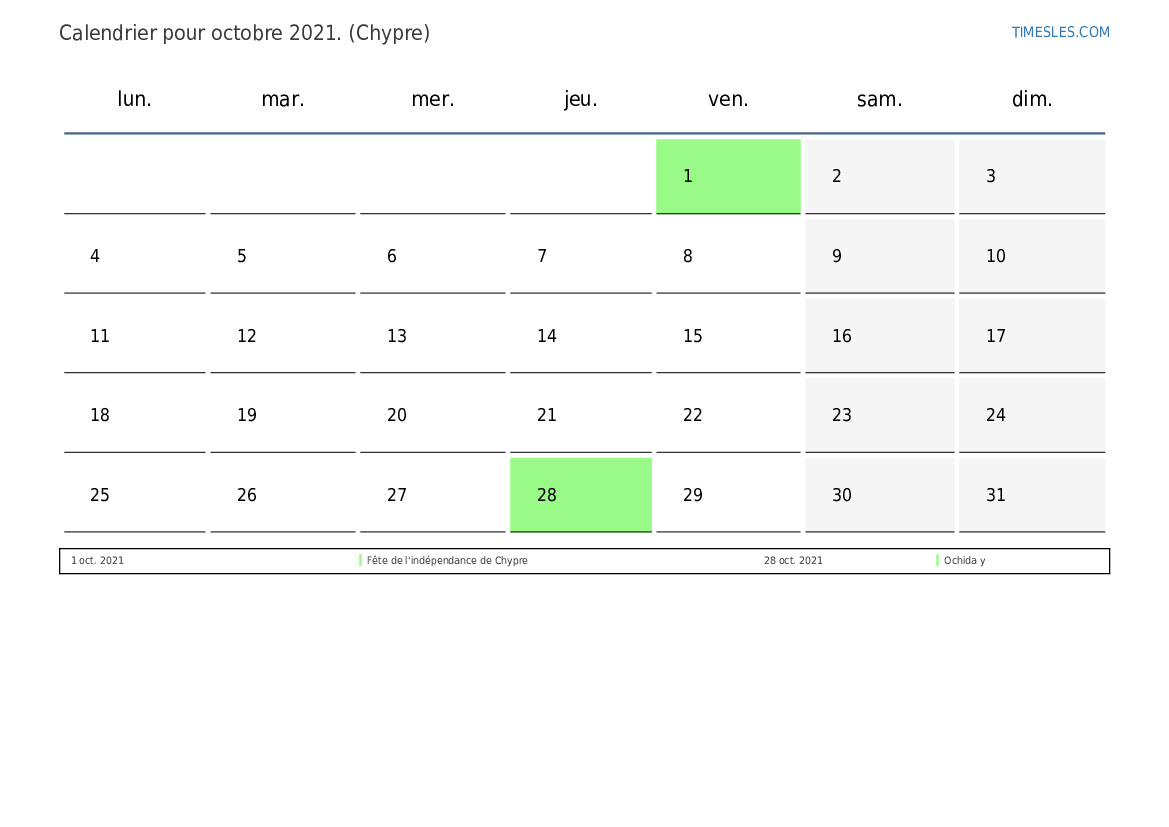Click the 'jeu.' weekday header
This screenshot has height=827, width=1169.
[581, 99]
